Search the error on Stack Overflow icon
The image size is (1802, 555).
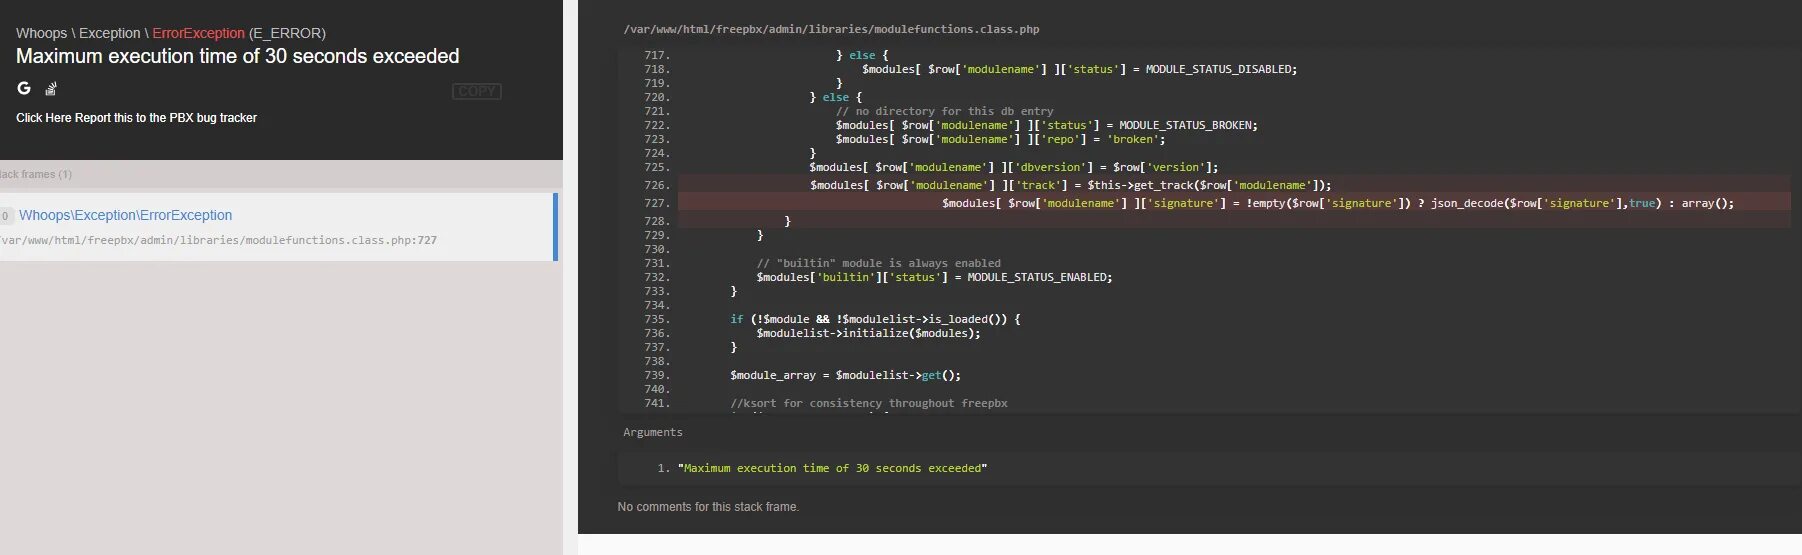coord(51,88)
